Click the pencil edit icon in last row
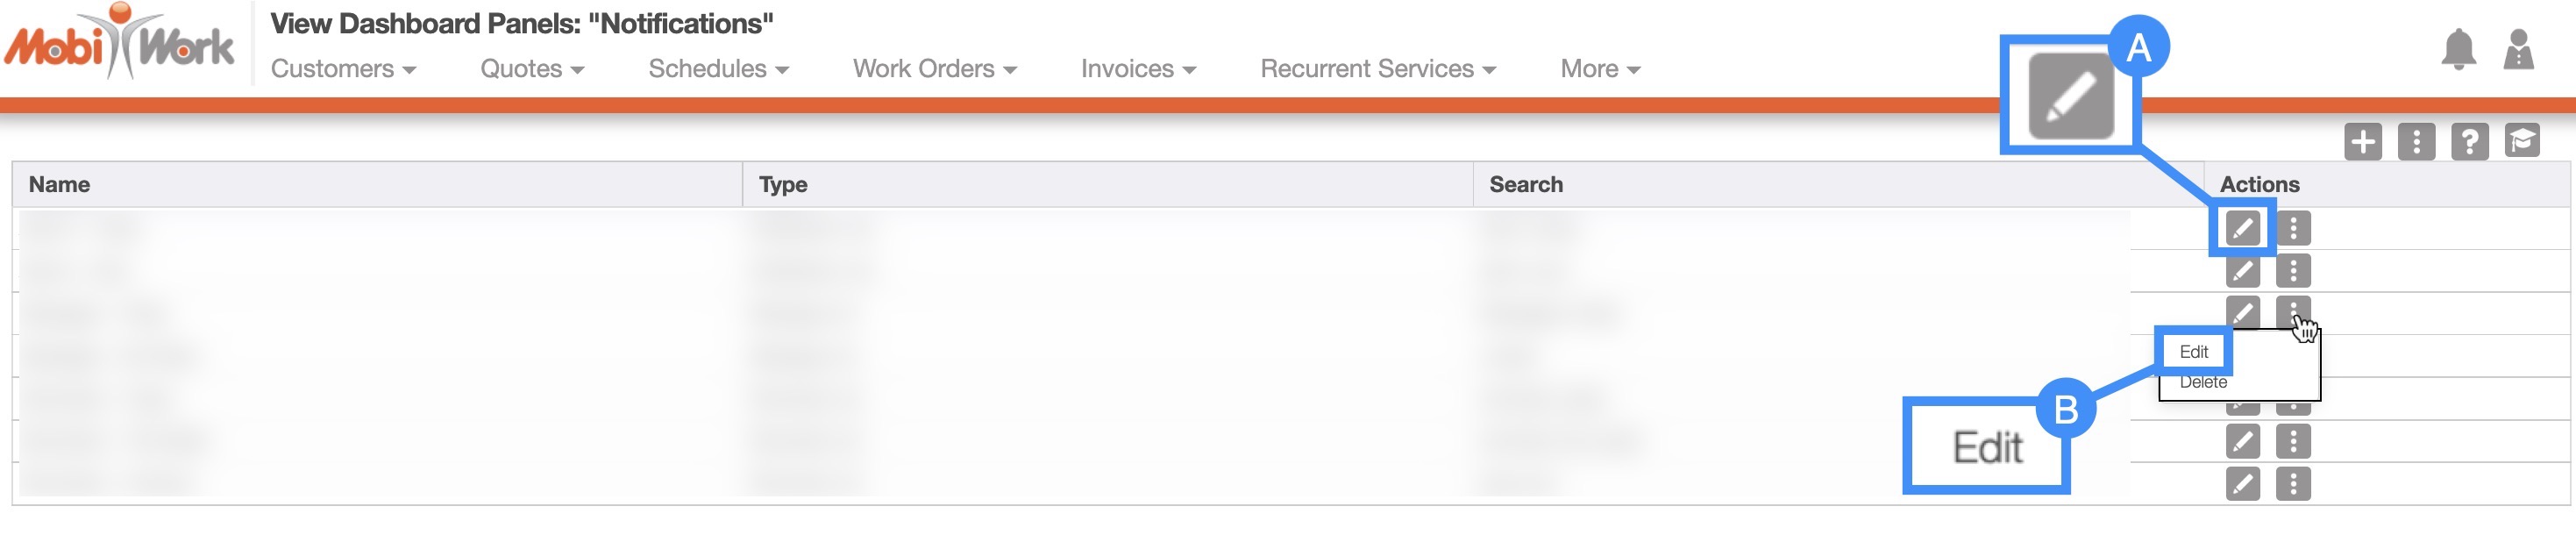Image resolution: width=2576 pixels, height=542 pixels. [2242, 484]
